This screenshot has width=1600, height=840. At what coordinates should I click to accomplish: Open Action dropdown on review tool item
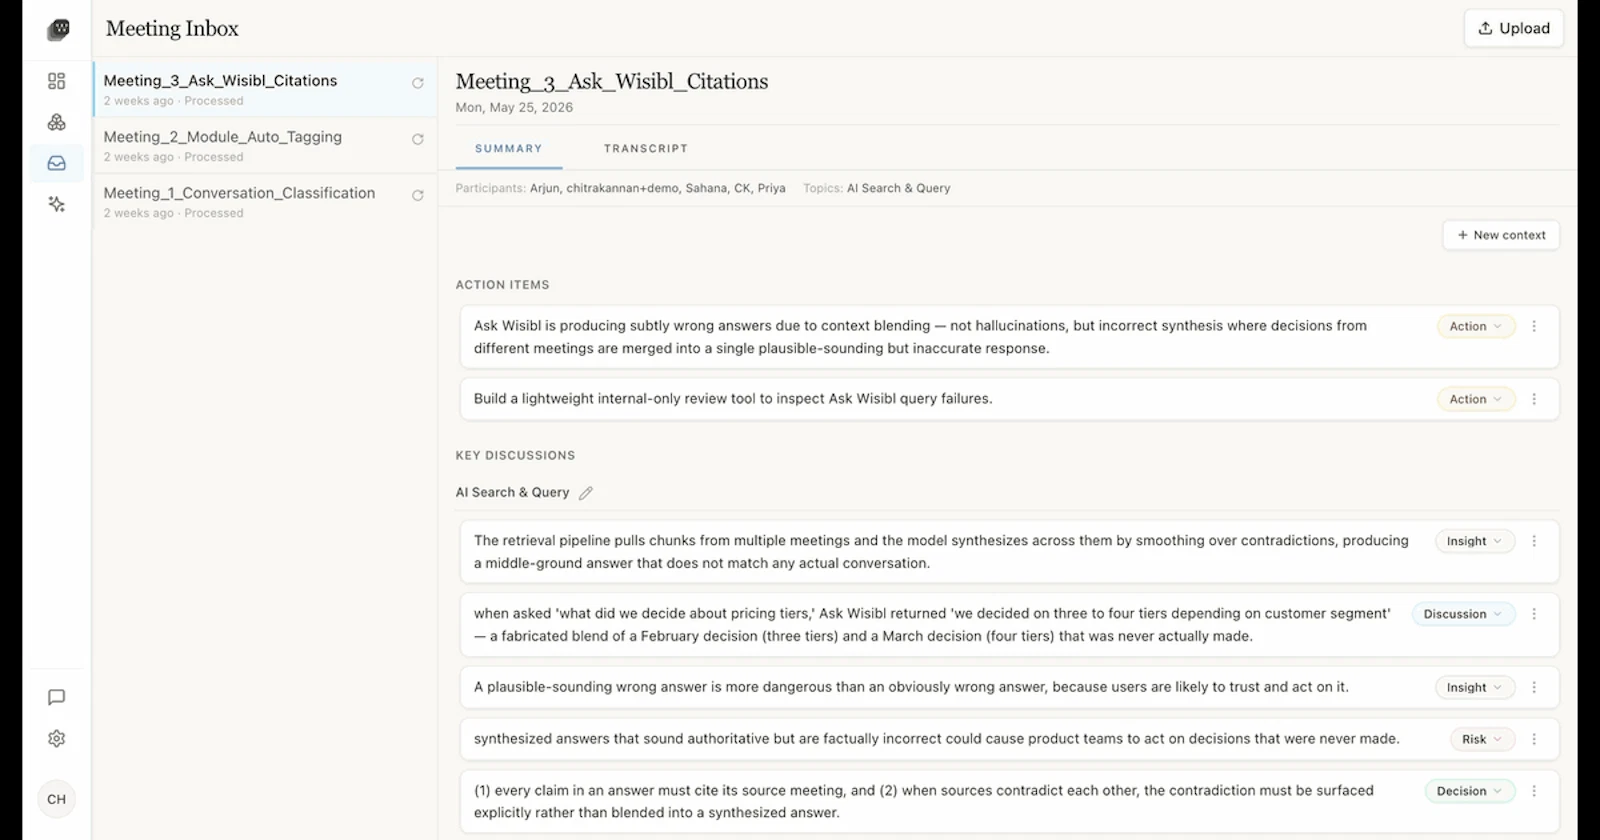(x=1476, y=399)
